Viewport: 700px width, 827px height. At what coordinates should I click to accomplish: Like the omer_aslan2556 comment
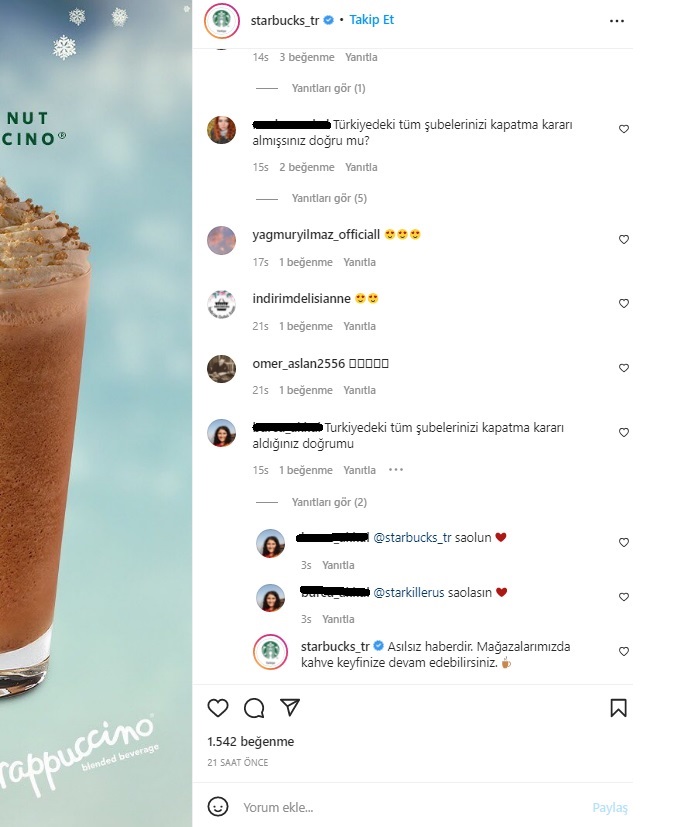click(x=624, y=368)
